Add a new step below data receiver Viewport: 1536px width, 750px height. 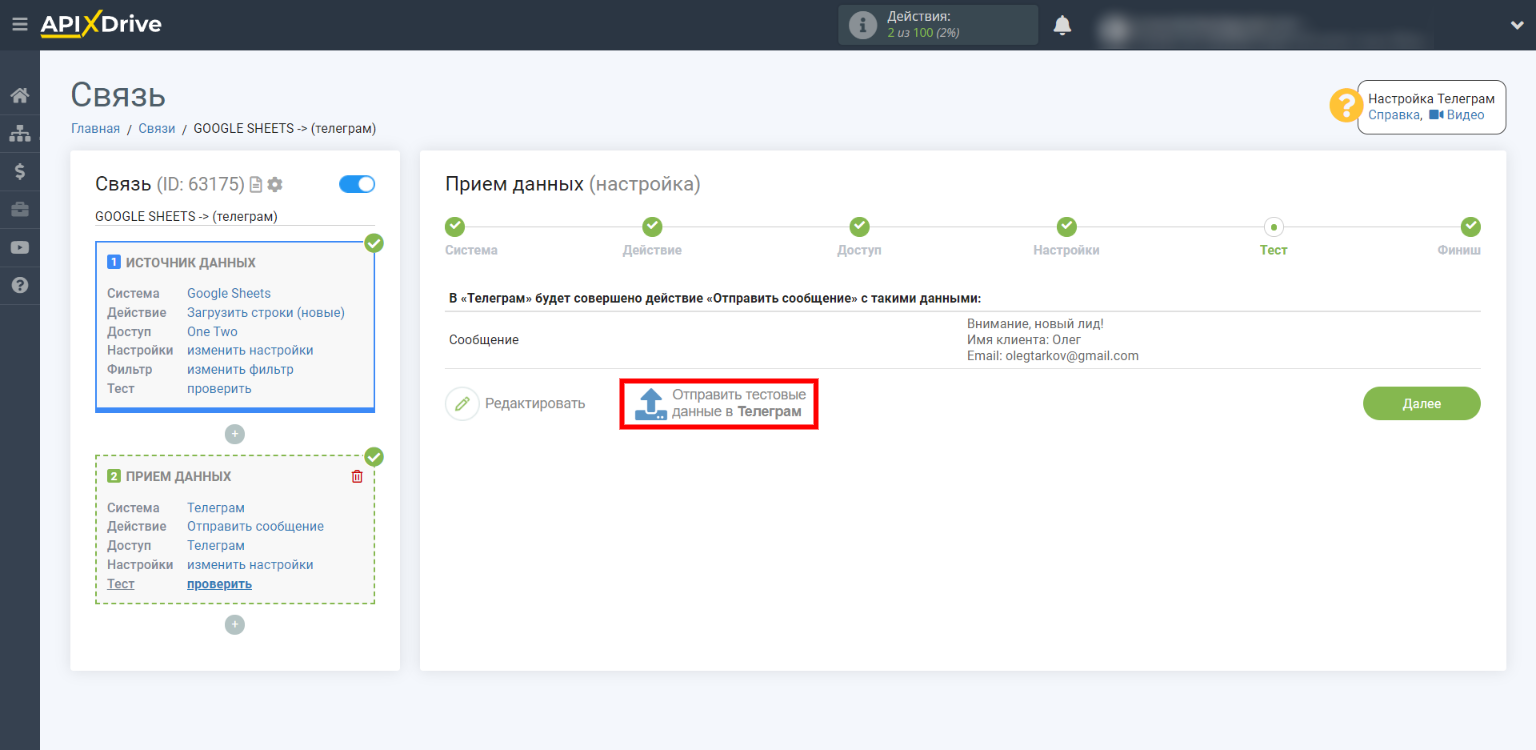[234, 625]
